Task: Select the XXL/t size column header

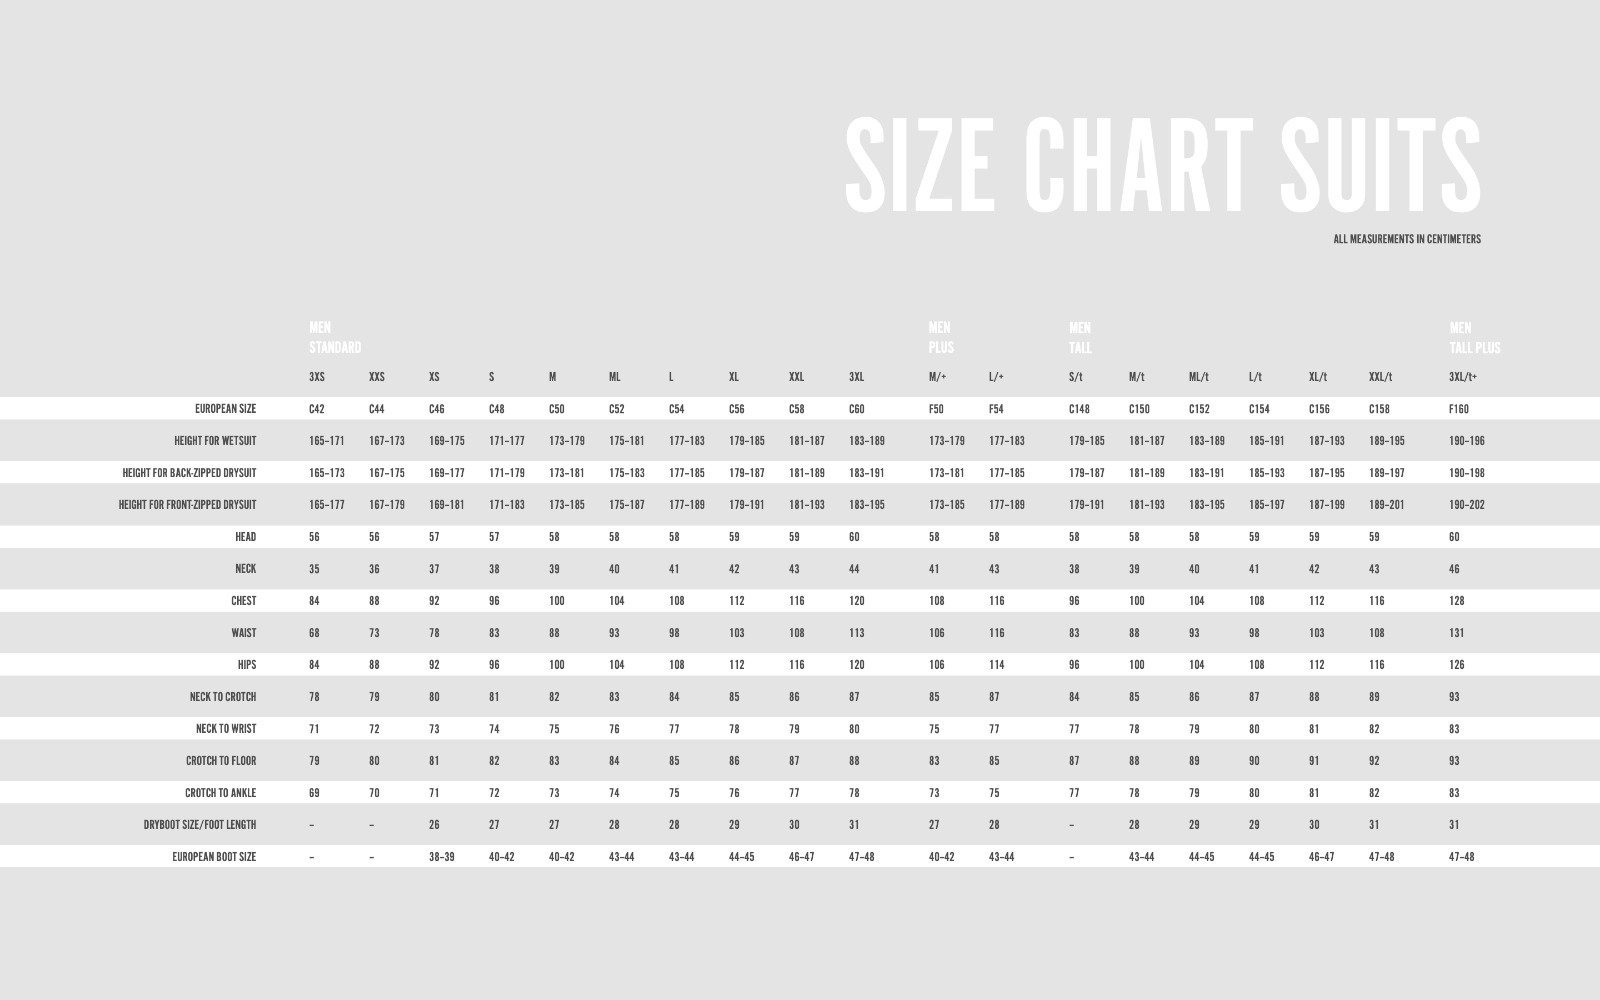Action: tap(1380, 377)
